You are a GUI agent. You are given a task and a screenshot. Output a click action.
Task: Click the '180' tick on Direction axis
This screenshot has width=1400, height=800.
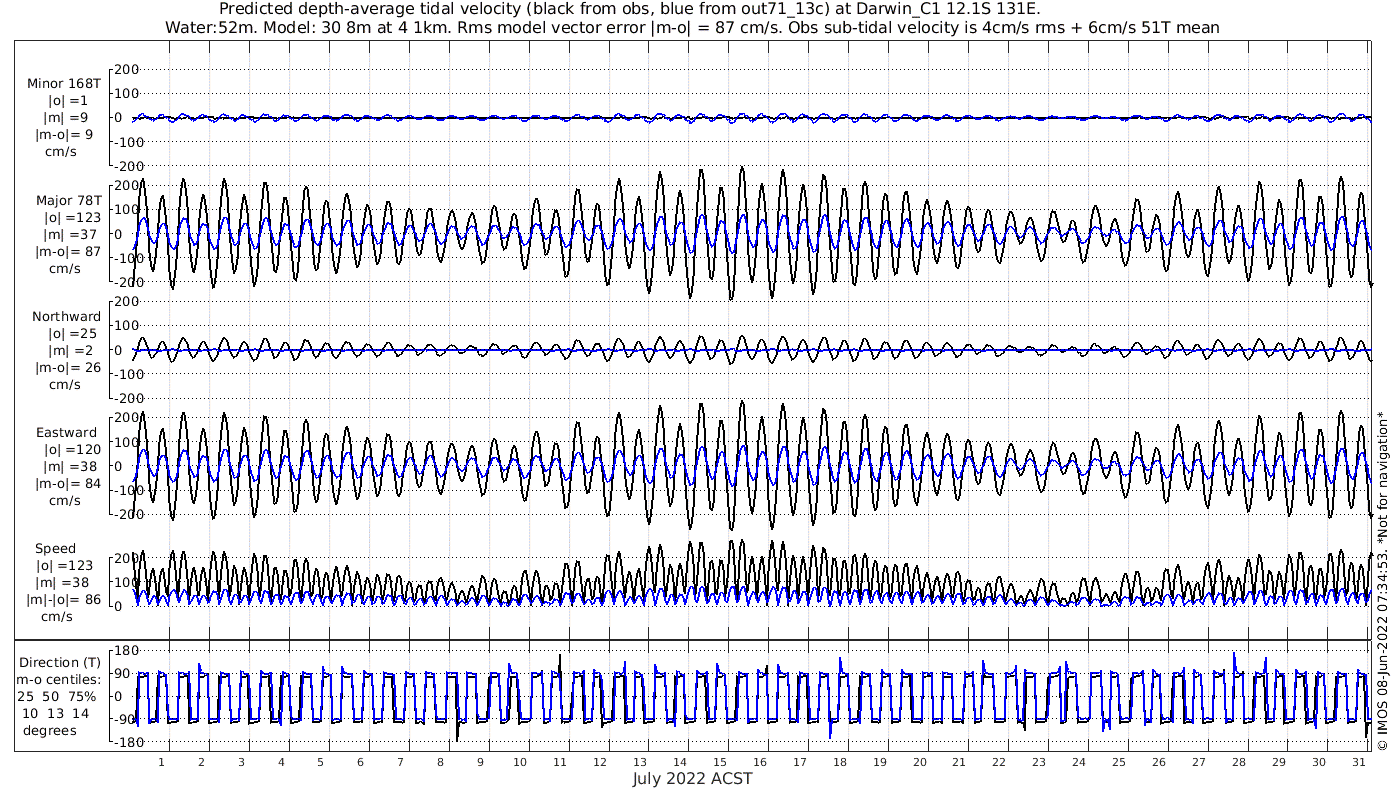tap(126, 652)
